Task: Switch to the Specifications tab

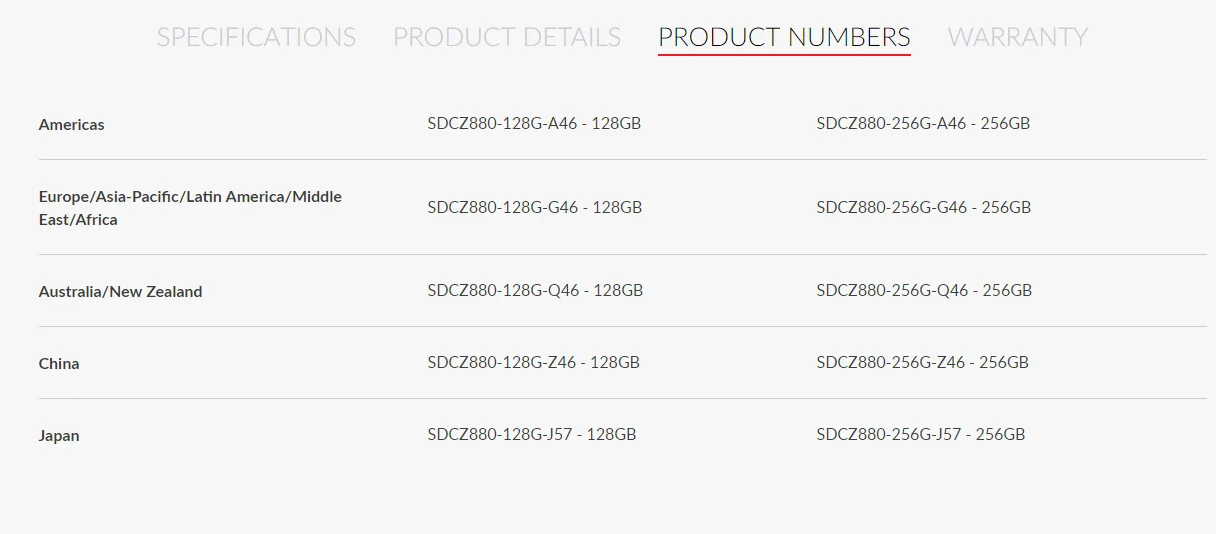Action: click(x=256, y=37)
